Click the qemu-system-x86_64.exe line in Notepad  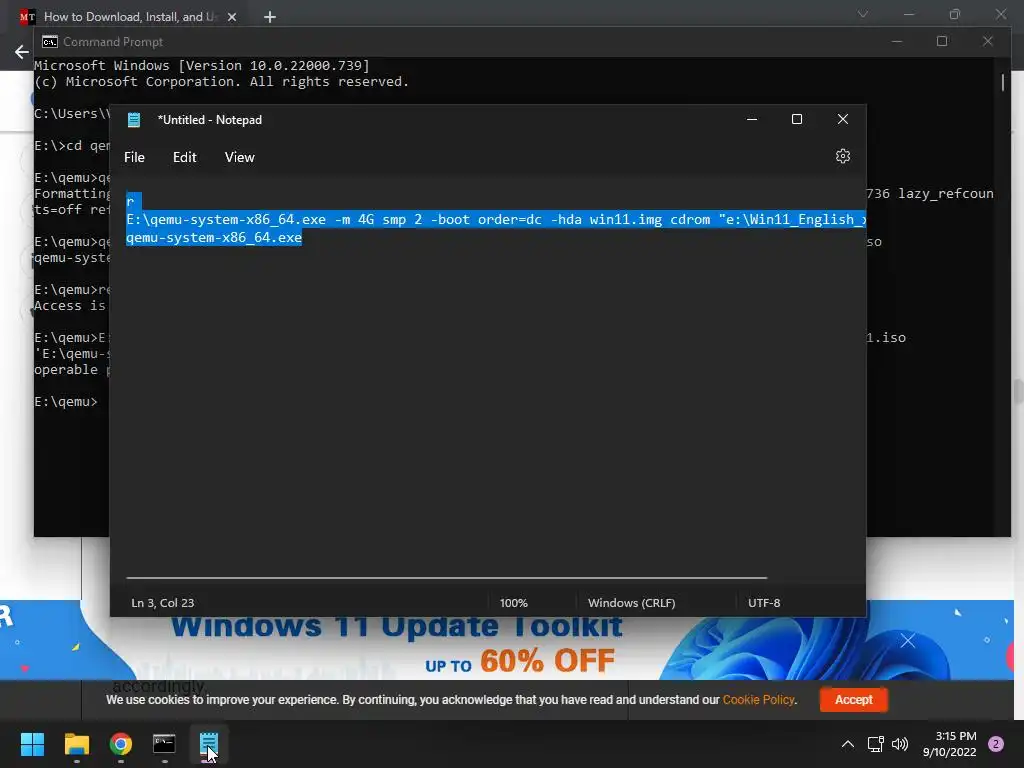(x=214, y=238)
